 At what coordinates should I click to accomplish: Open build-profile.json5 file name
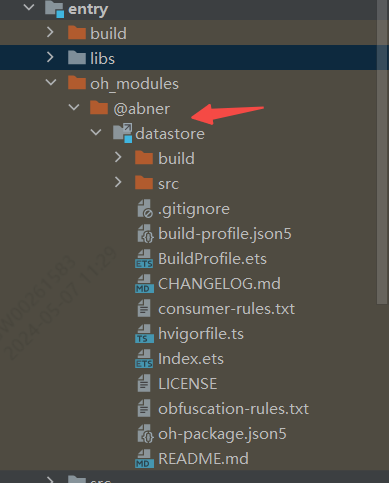click(x=225, y=234)
